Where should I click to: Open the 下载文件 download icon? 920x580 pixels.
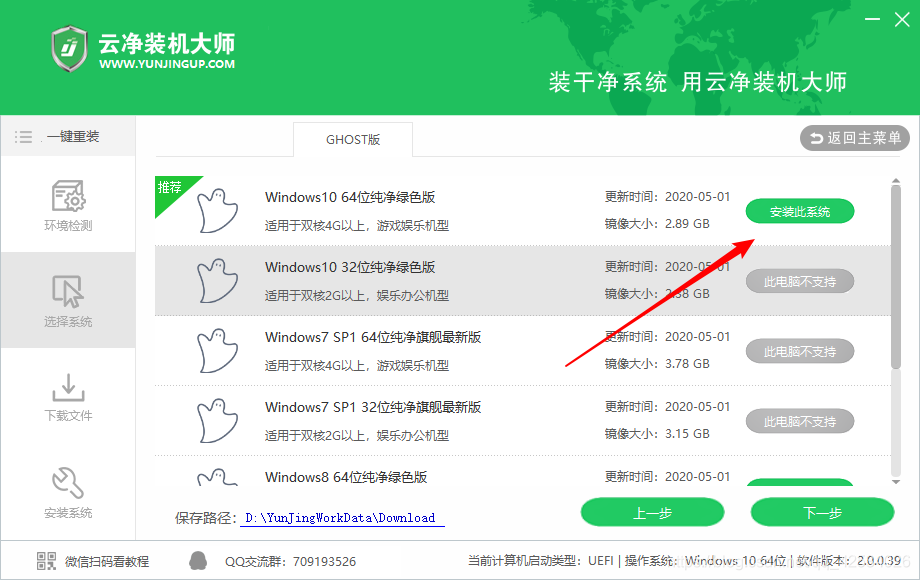click(x=68, y=387)
